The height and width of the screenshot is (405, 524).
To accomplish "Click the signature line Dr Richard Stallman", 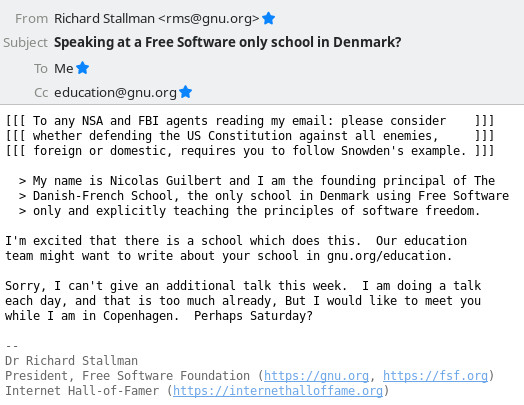I will [72, 361].
